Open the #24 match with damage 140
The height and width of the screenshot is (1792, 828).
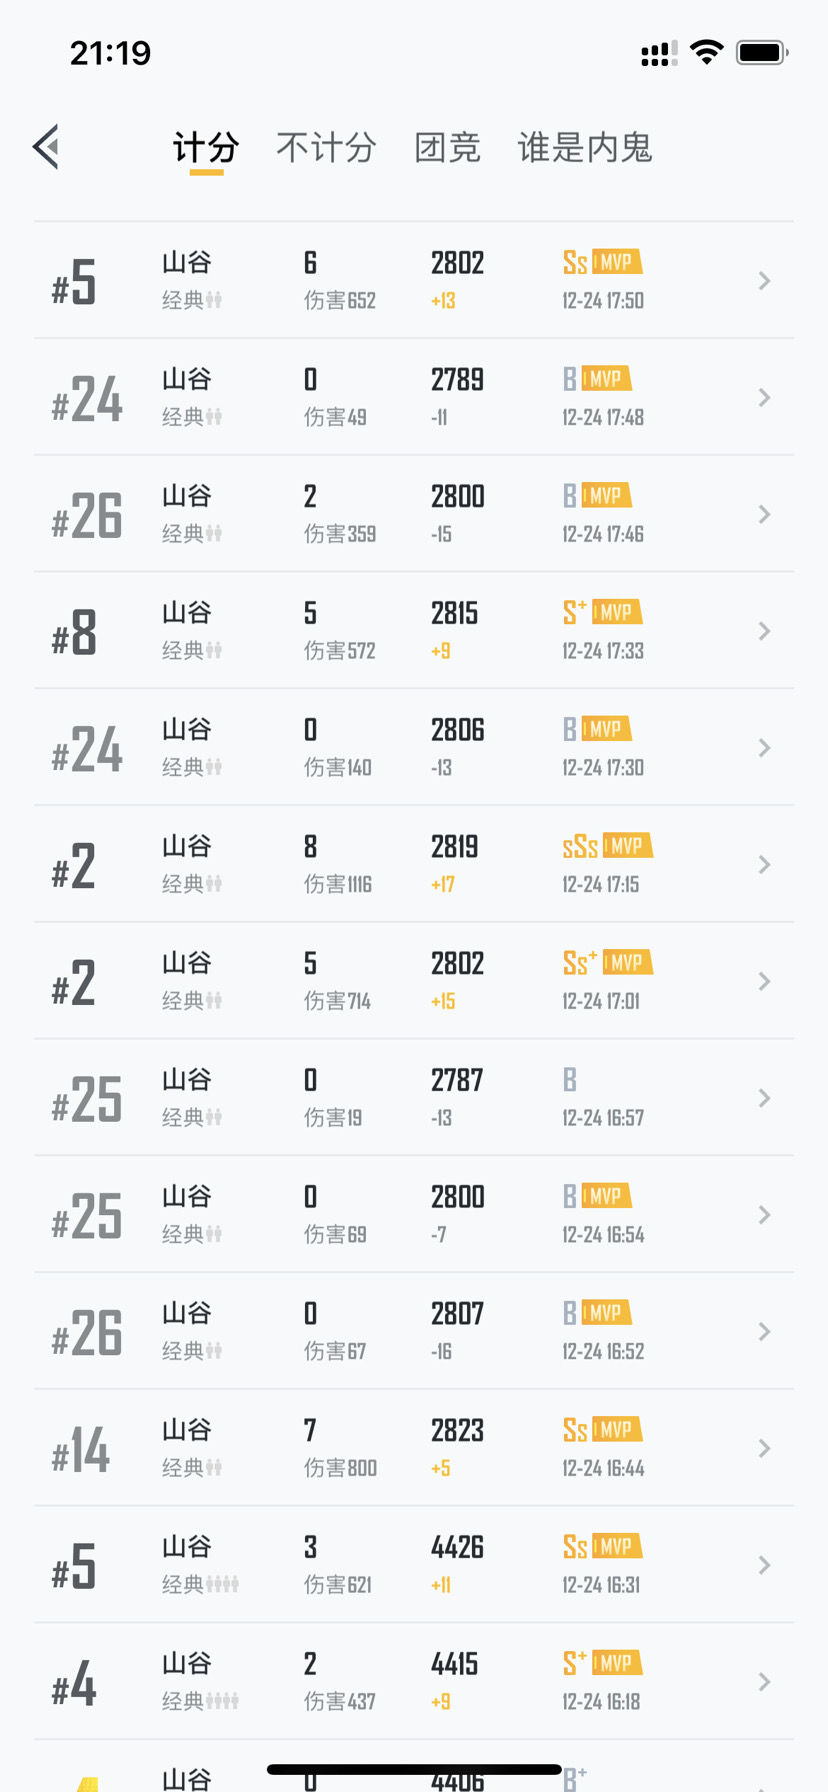click(x=414, y=747)
